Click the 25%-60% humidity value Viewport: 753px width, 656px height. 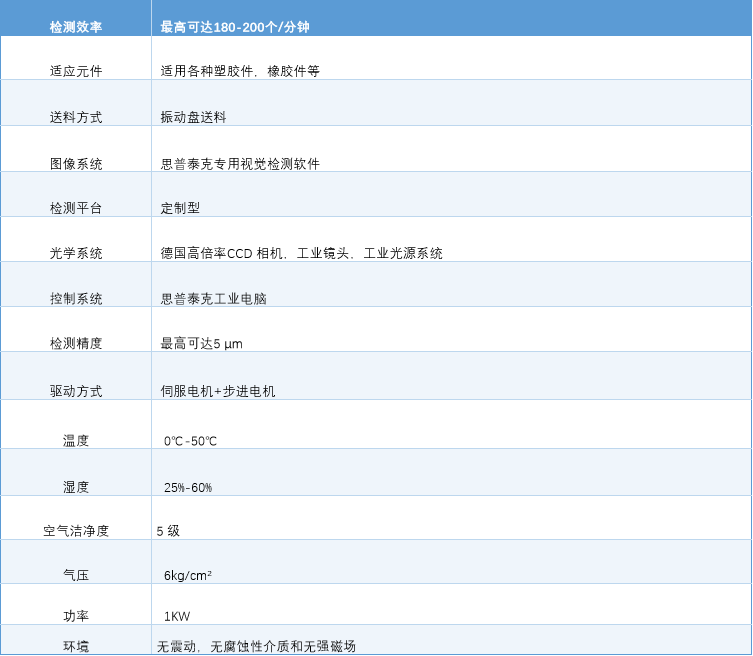coord(188,487)
